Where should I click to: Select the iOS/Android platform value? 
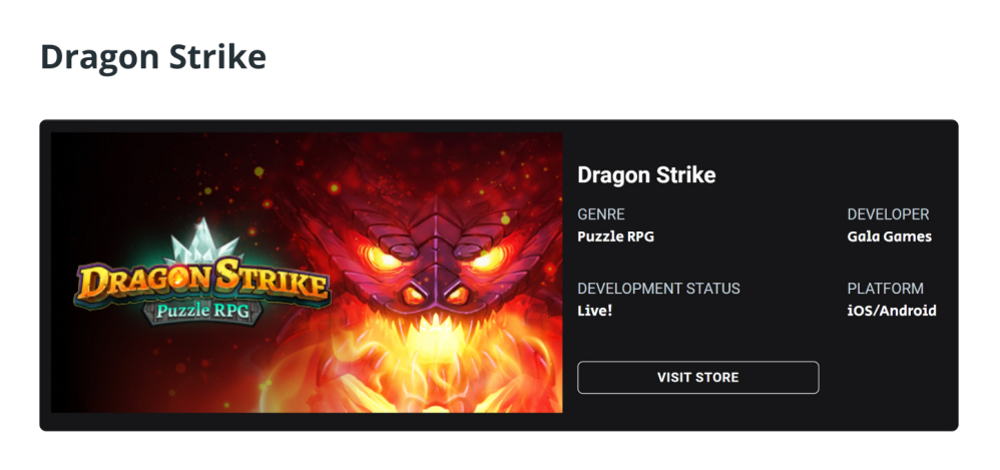click(892, 311)
